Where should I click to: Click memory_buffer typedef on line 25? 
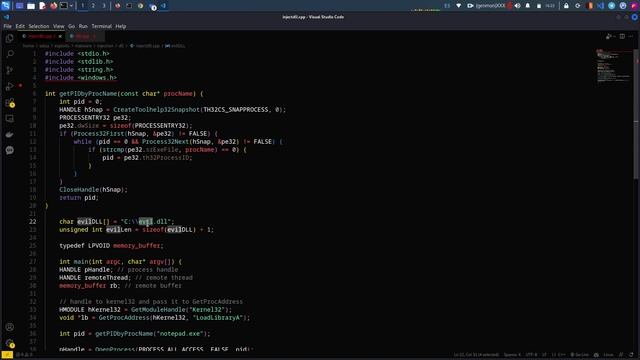pyautogui.click(x=136, y=246)
